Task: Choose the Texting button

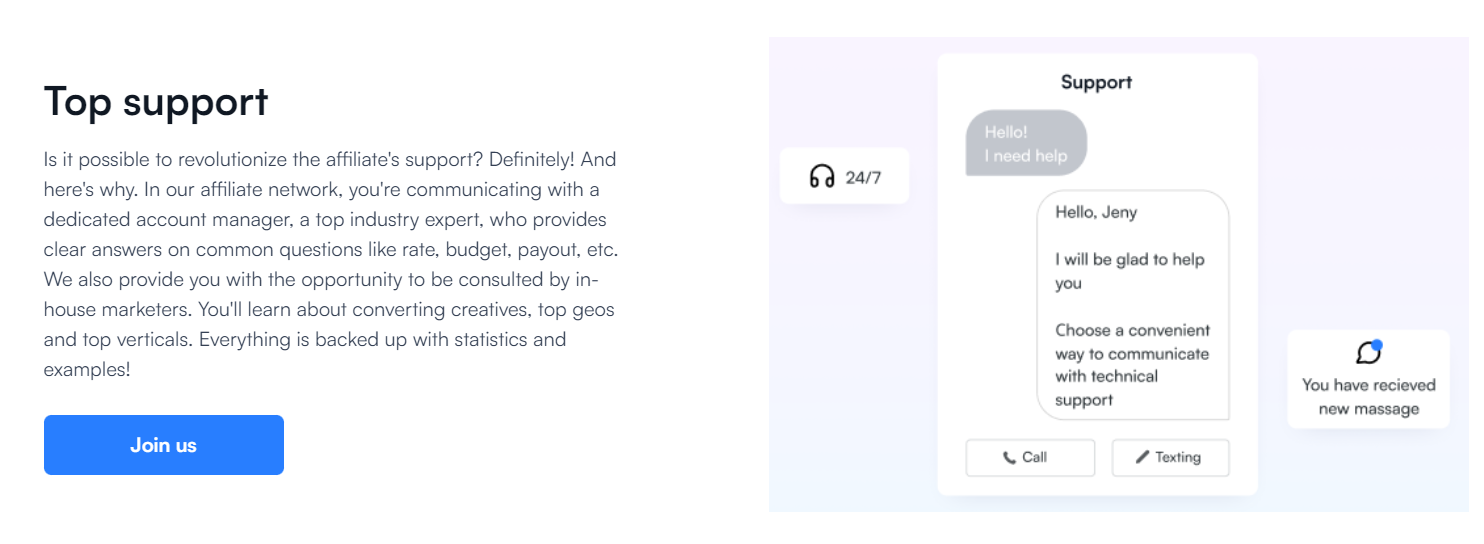Action: click(x=1170, y=458)
